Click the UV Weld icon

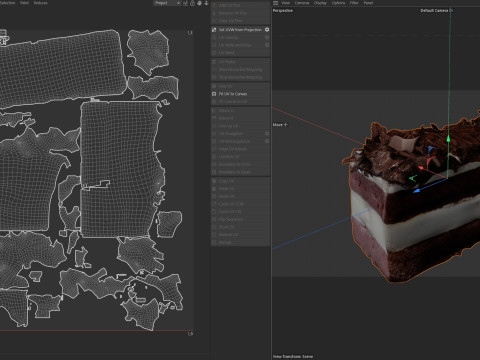[214, 53]
